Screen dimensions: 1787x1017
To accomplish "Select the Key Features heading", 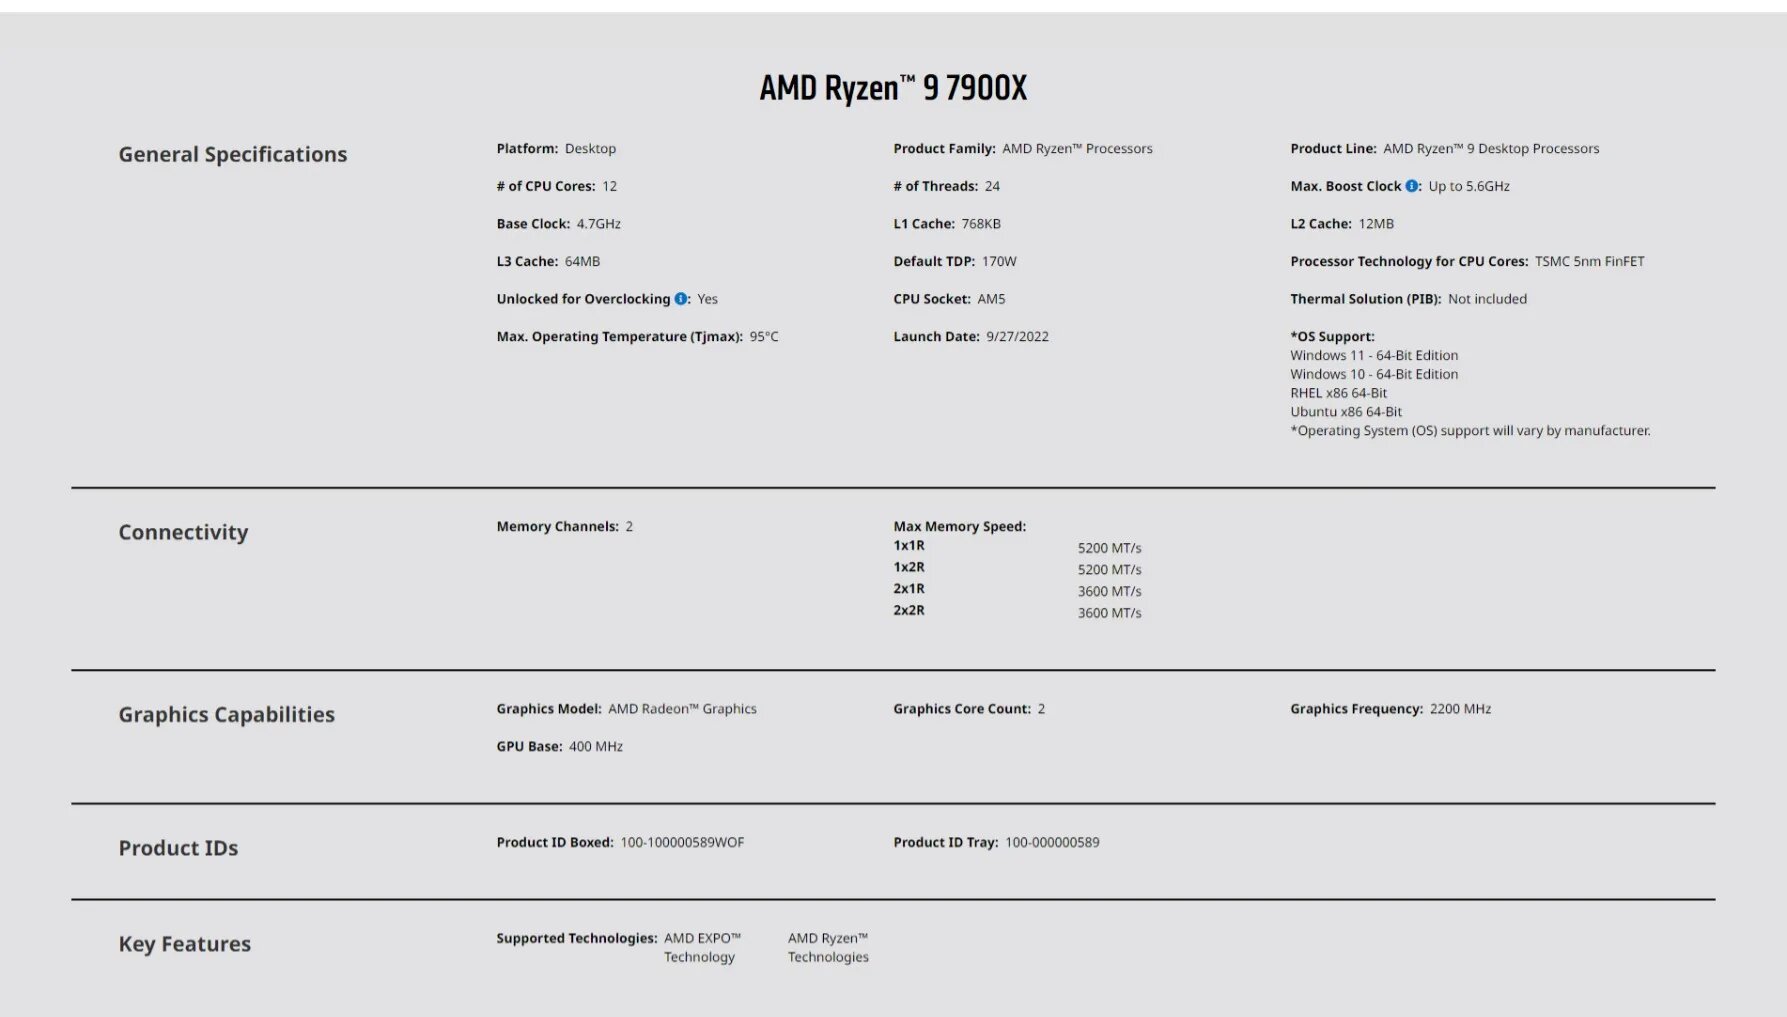I will pos(185,944).
